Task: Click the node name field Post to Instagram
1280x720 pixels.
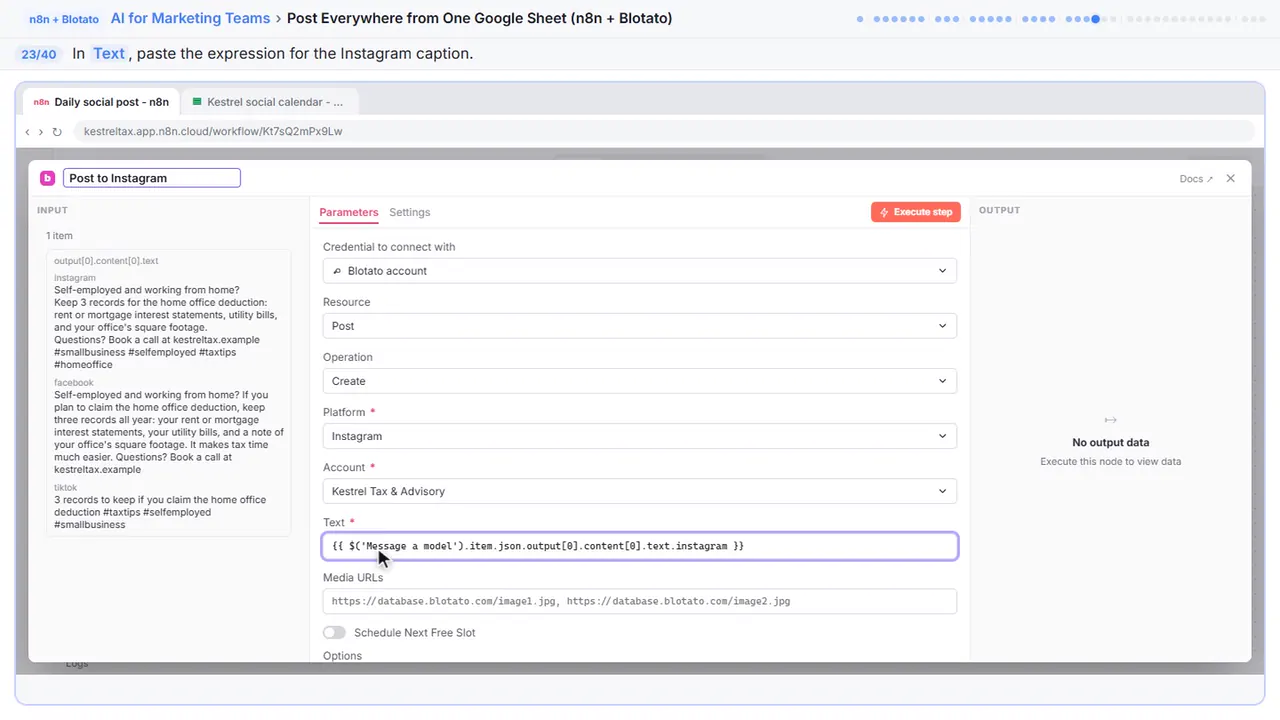Action: (x=152, y=178)
